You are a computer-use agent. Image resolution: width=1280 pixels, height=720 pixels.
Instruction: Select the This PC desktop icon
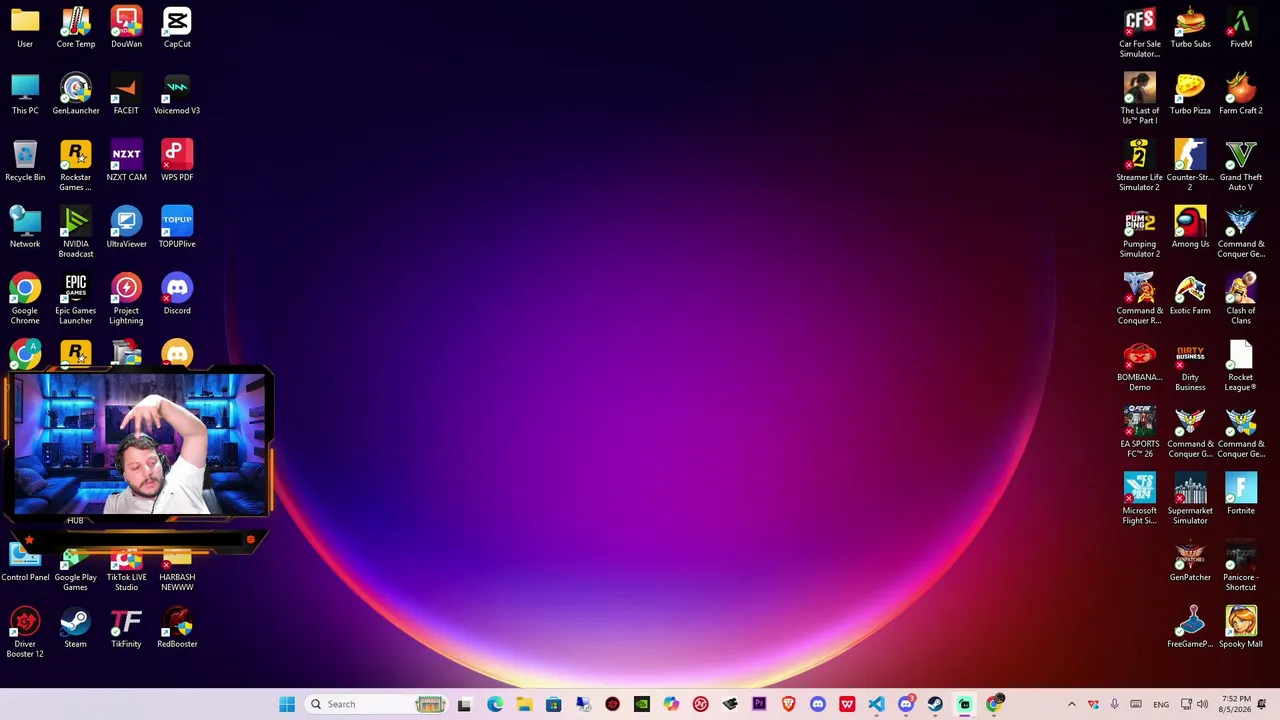coord(25,95)
